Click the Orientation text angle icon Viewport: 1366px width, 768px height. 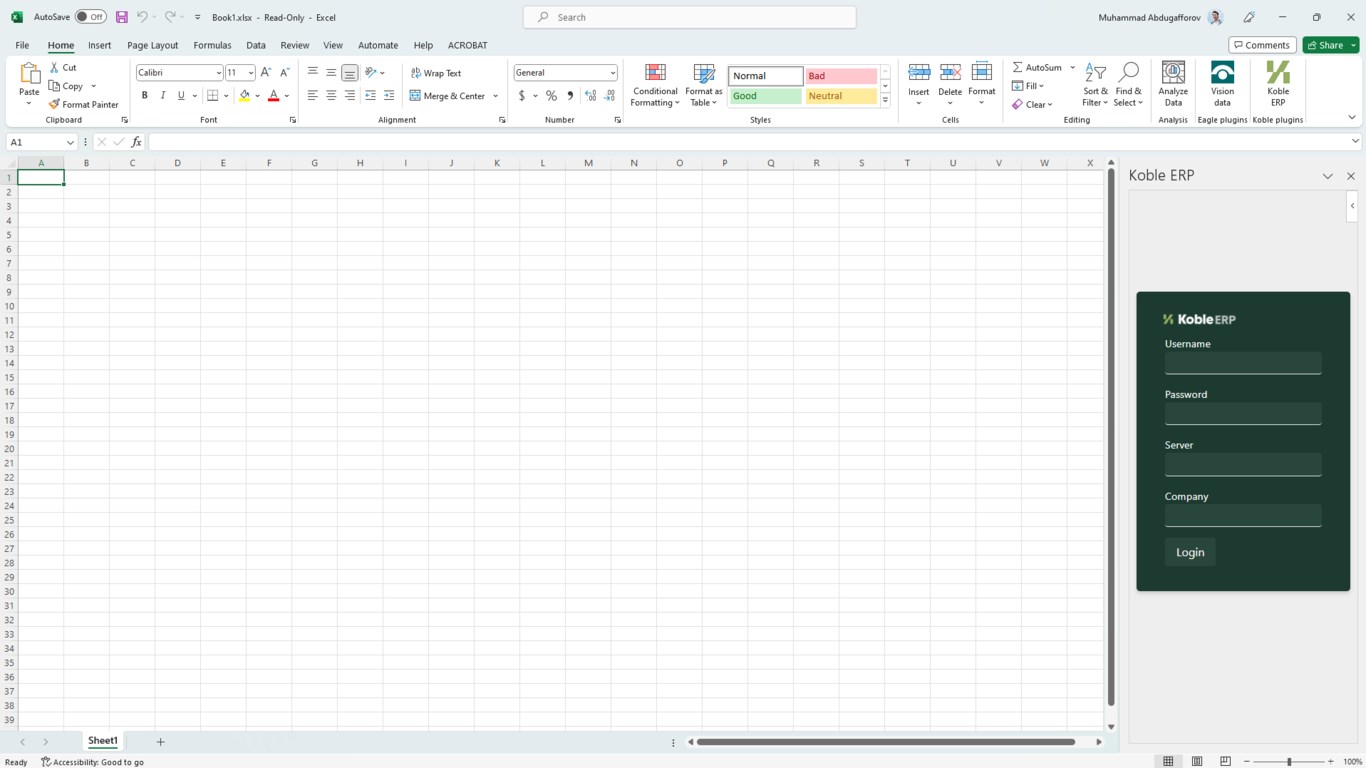(x=370, y=72)
